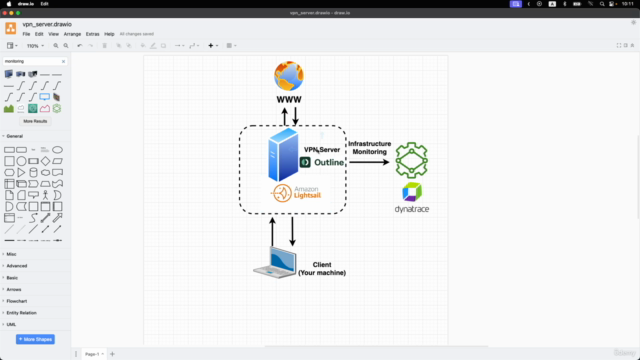
Task: Select the green area chart search result
Action: pyautogui.click(x=9, y=109)
